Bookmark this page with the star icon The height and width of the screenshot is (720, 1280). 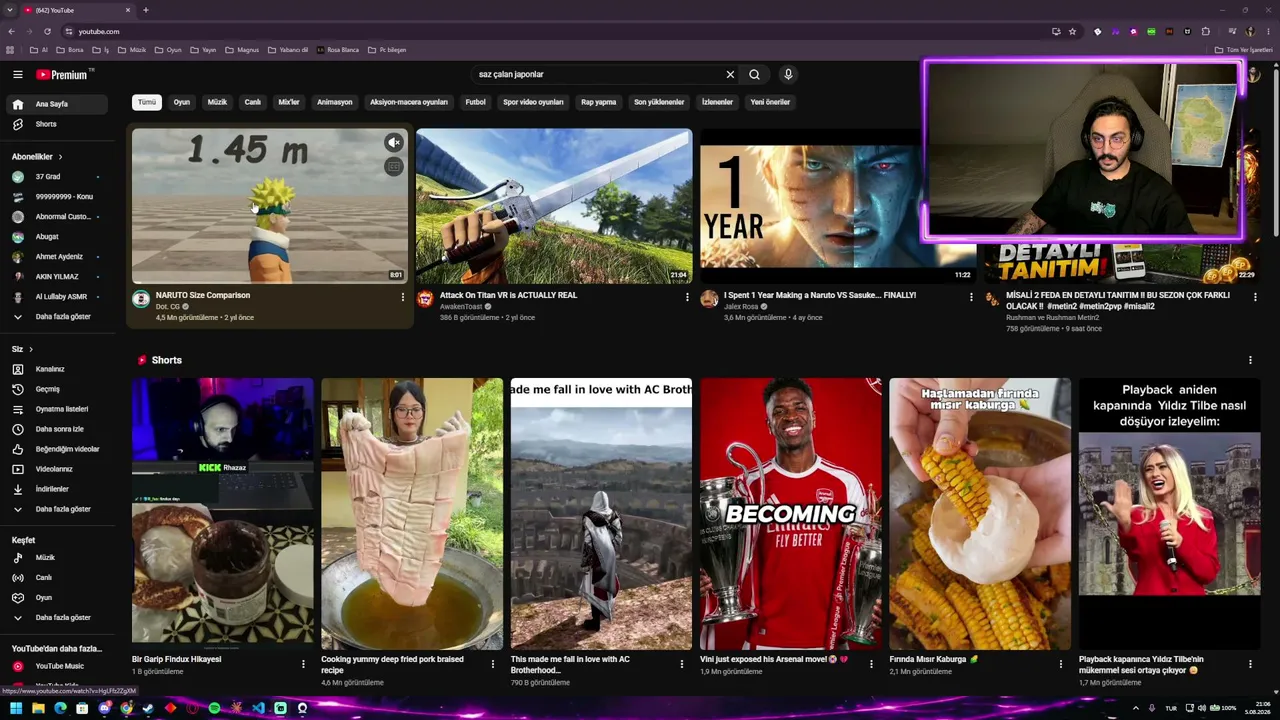click(1073, 31)
